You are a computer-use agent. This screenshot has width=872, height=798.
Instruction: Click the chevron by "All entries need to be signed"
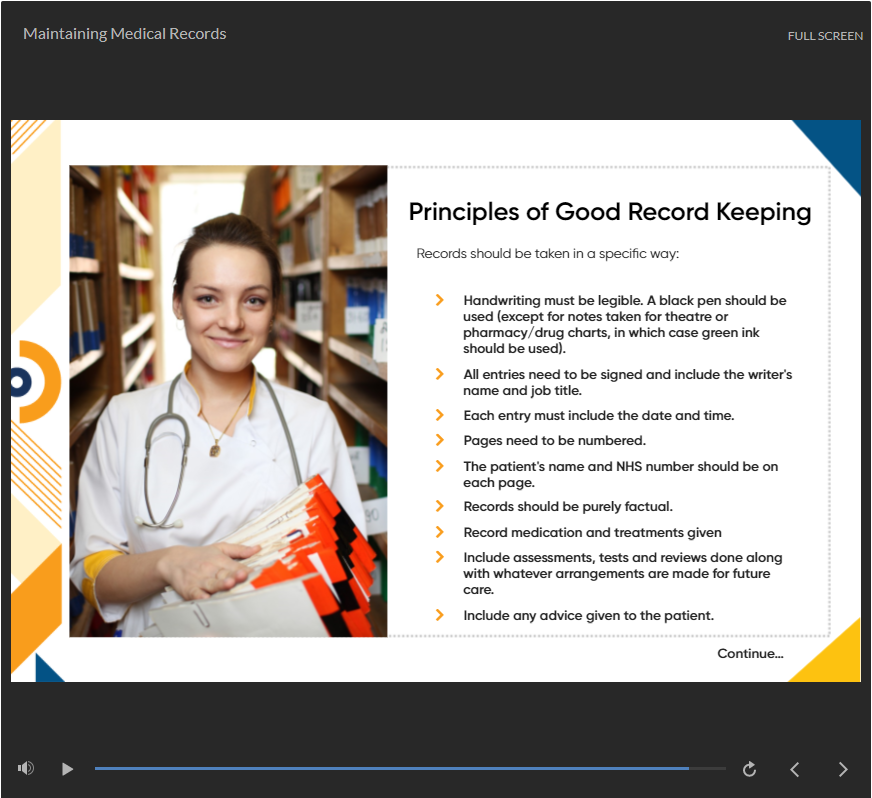coord(440,374)
